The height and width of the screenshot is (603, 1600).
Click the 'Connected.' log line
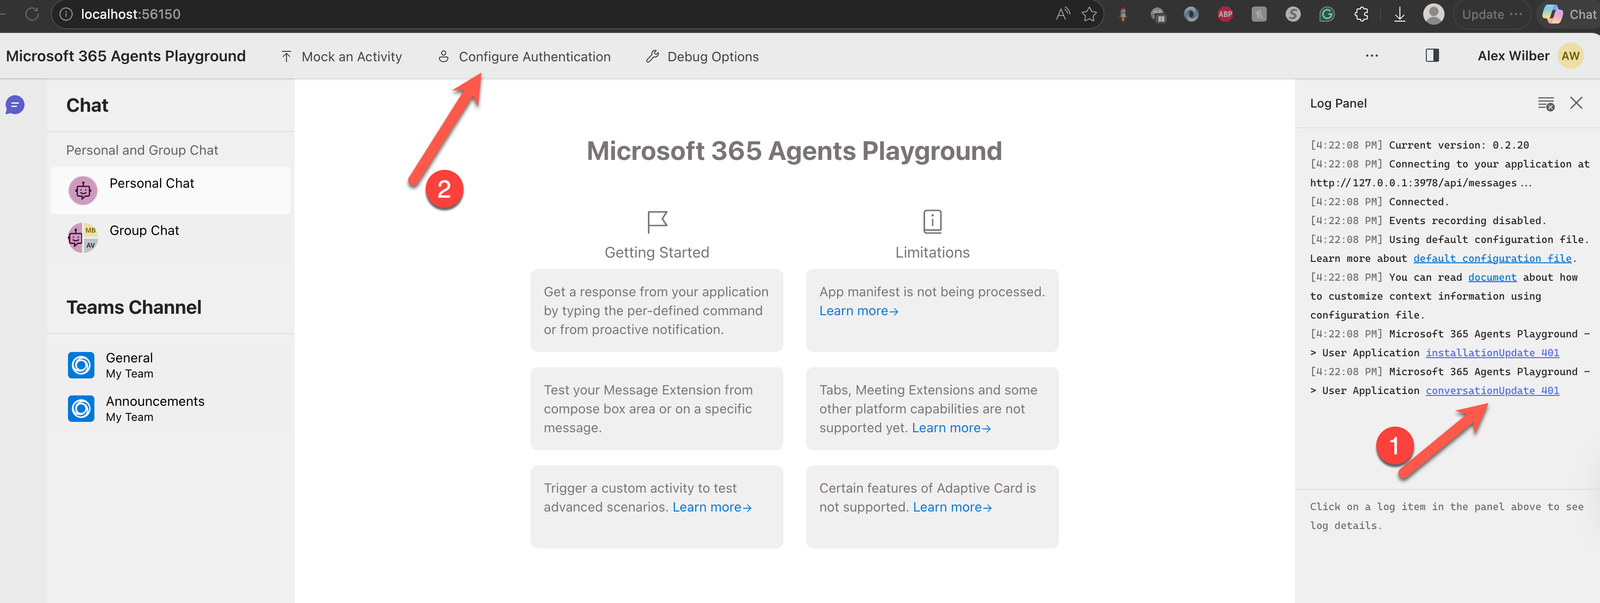click(1379, 202)
